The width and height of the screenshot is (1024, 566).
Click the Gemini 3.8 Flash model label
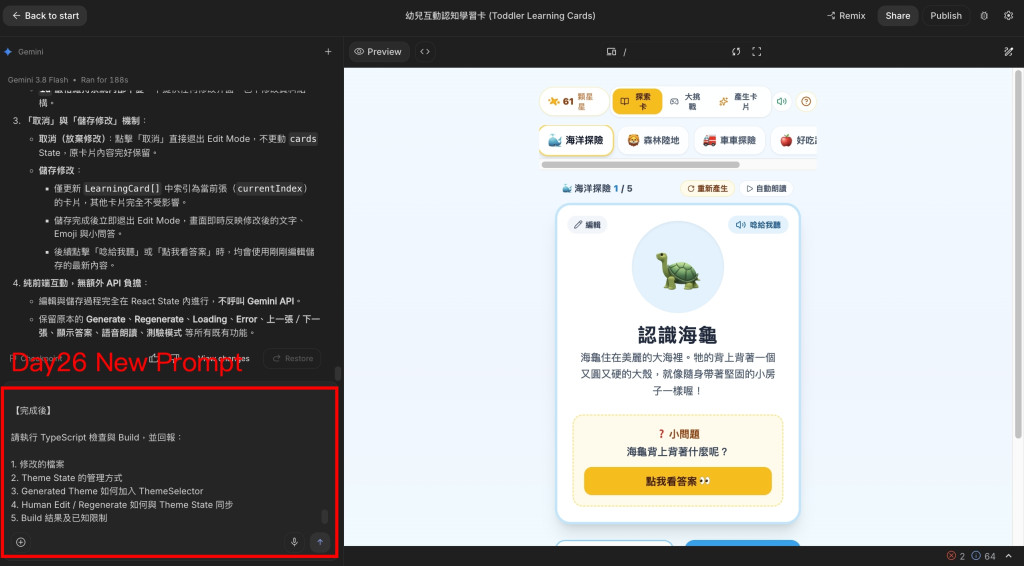point(38,80)
